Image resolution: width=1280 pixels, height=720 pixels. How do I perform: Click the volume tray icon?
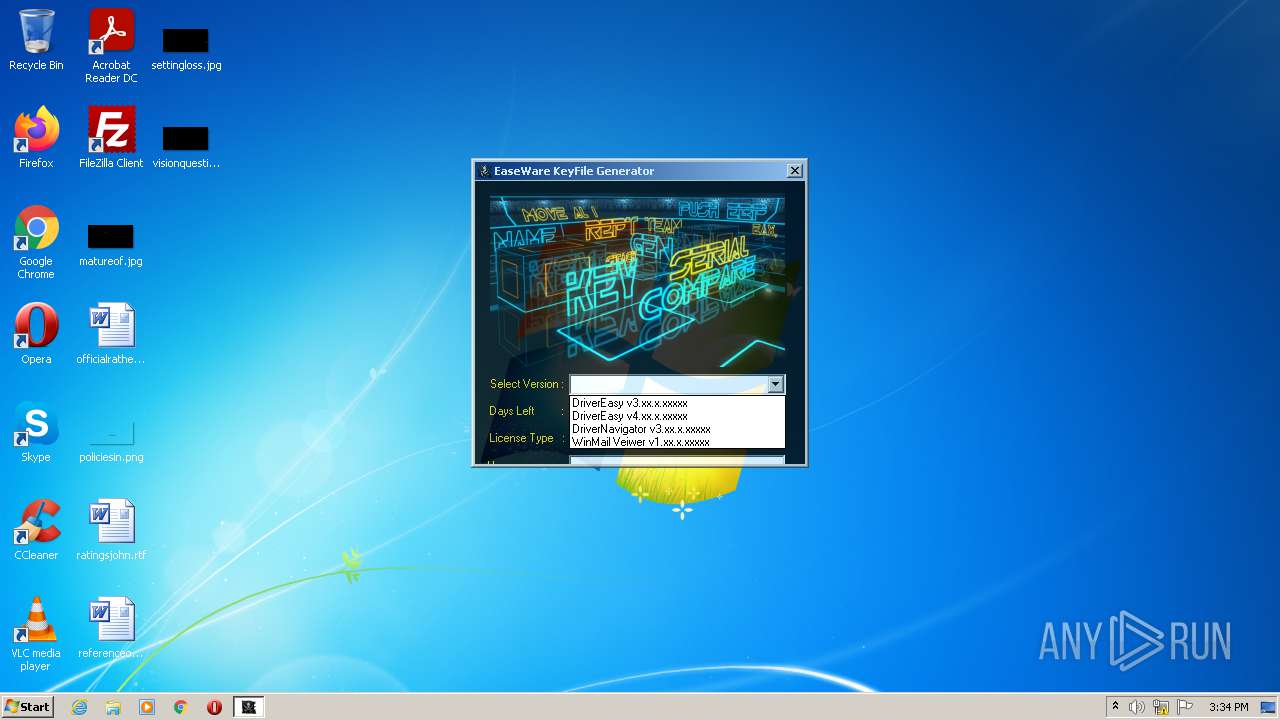1137,707
